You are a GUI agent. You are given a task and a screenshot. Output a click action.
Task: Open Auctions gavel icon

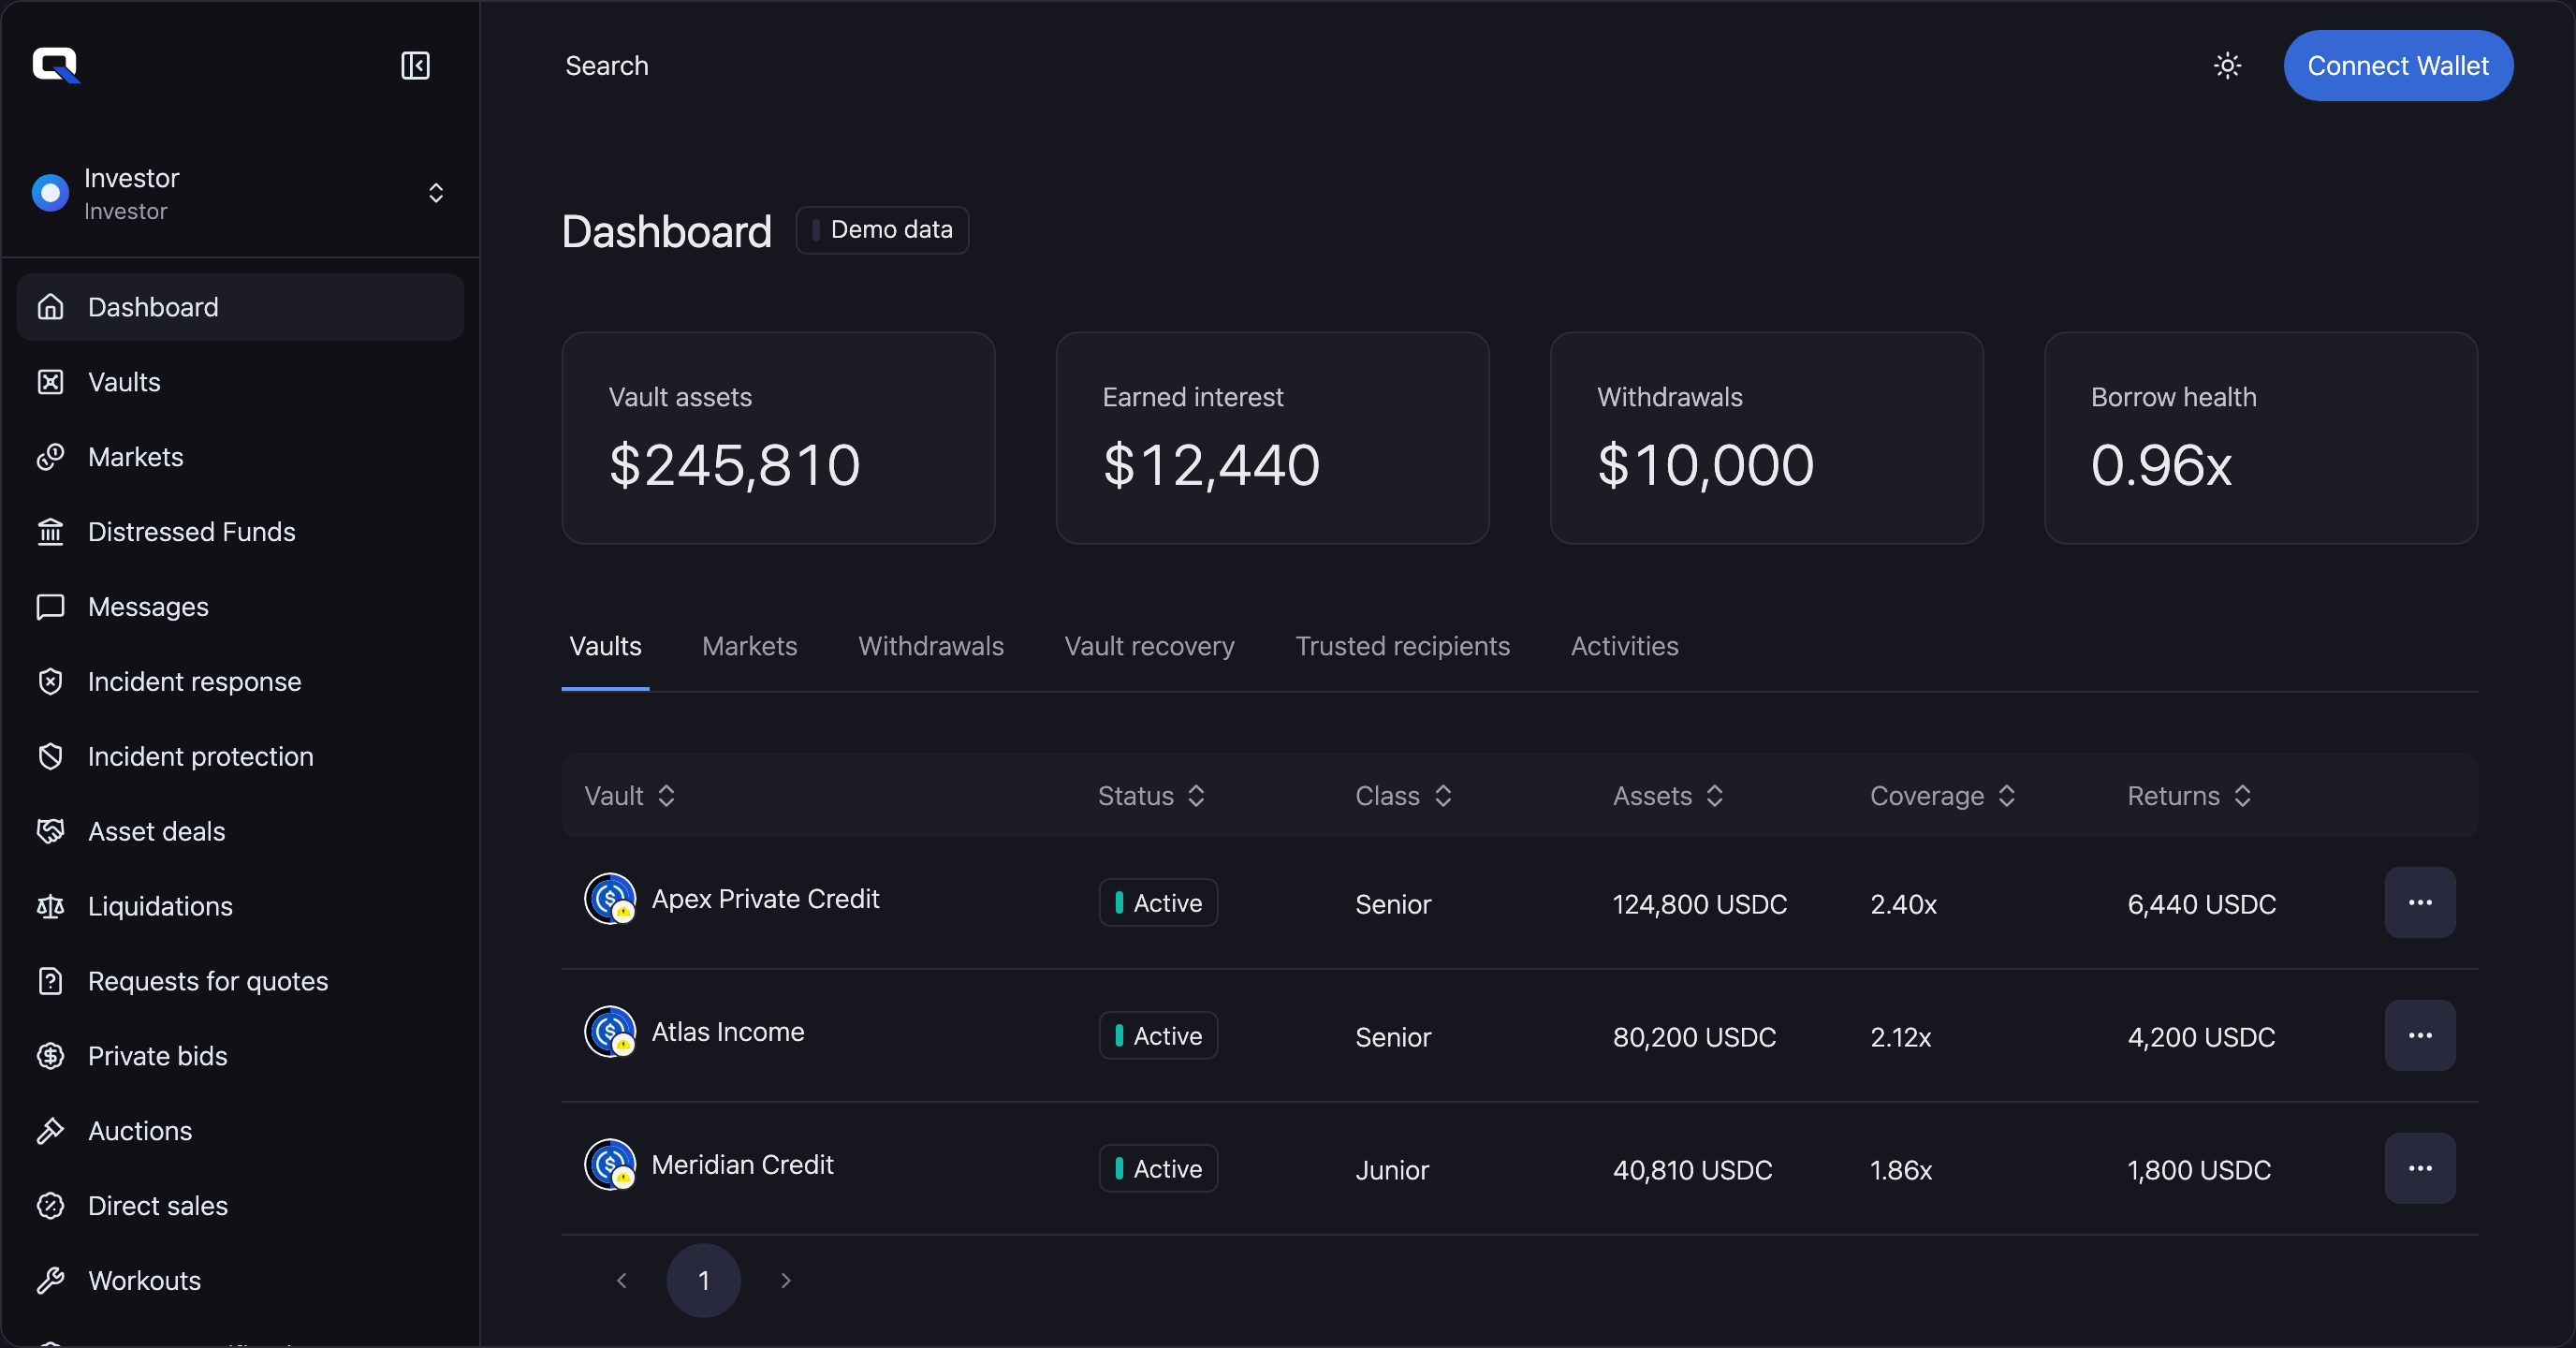50,1131
